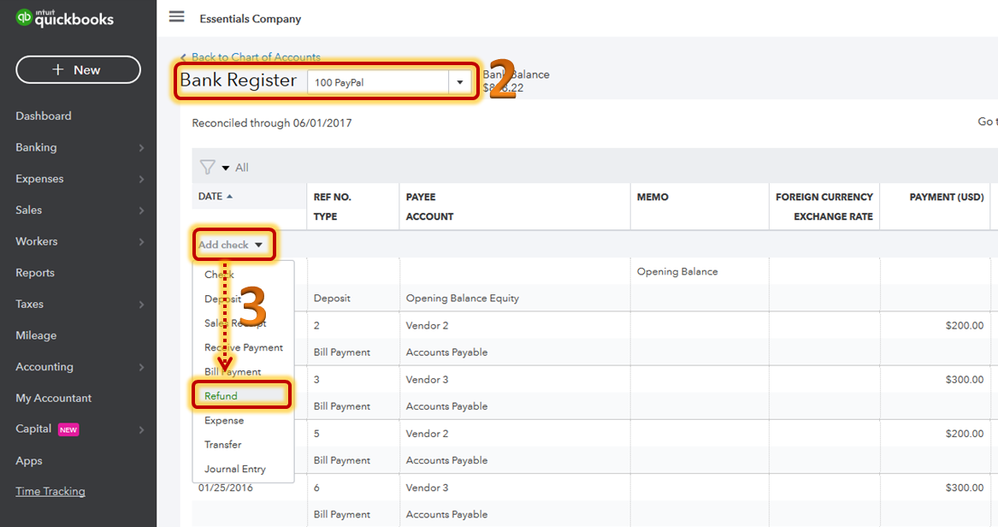Open My Accountant in the sidebar
Screen dimensions: 998x527
click(53, 398)
